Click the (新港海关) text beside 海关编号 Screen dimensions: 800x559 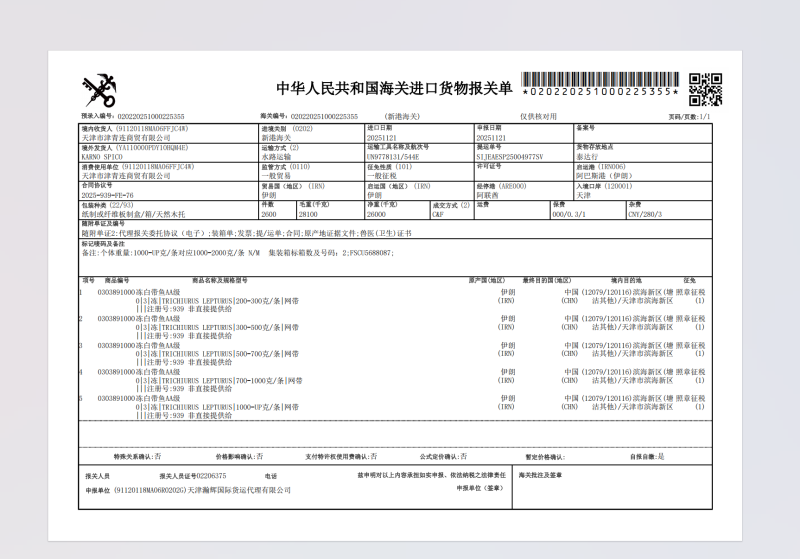pos(402,117)
